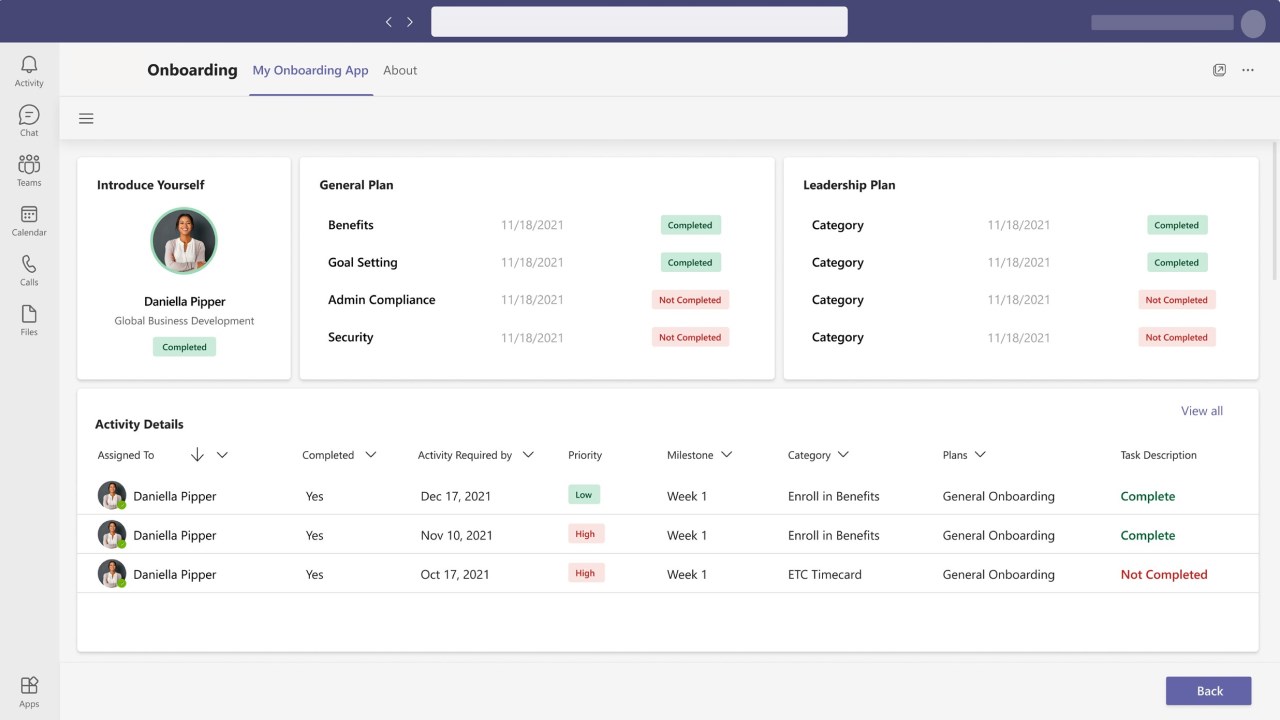Select the My Onboarding App tab
1280x720 pixels.
coord(310,70)
